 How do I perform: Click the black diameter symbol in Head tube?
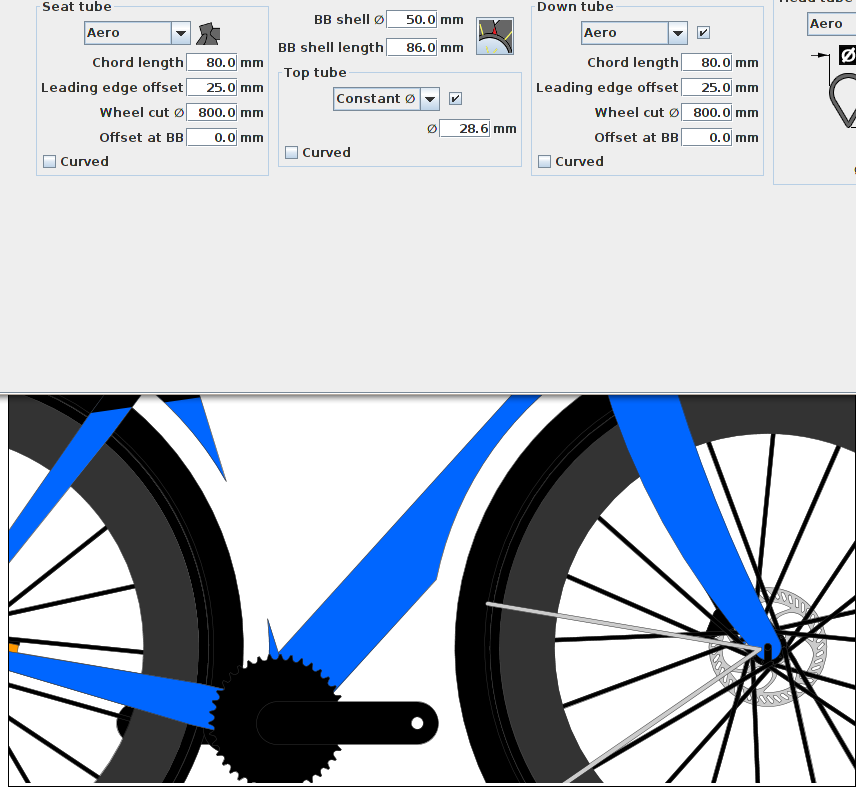point(847,55)
